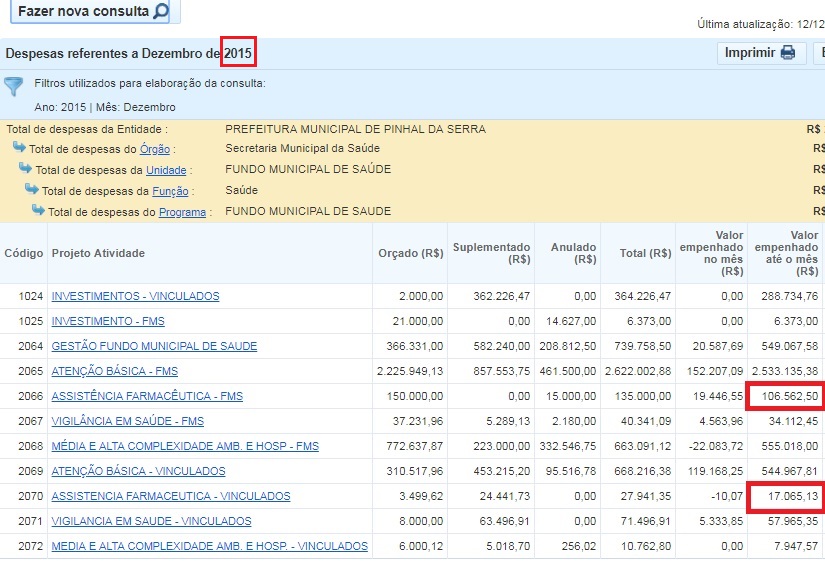Click the printer icon on Imprimir button
Screen dimensions: 825x567
tap(787, 53)
